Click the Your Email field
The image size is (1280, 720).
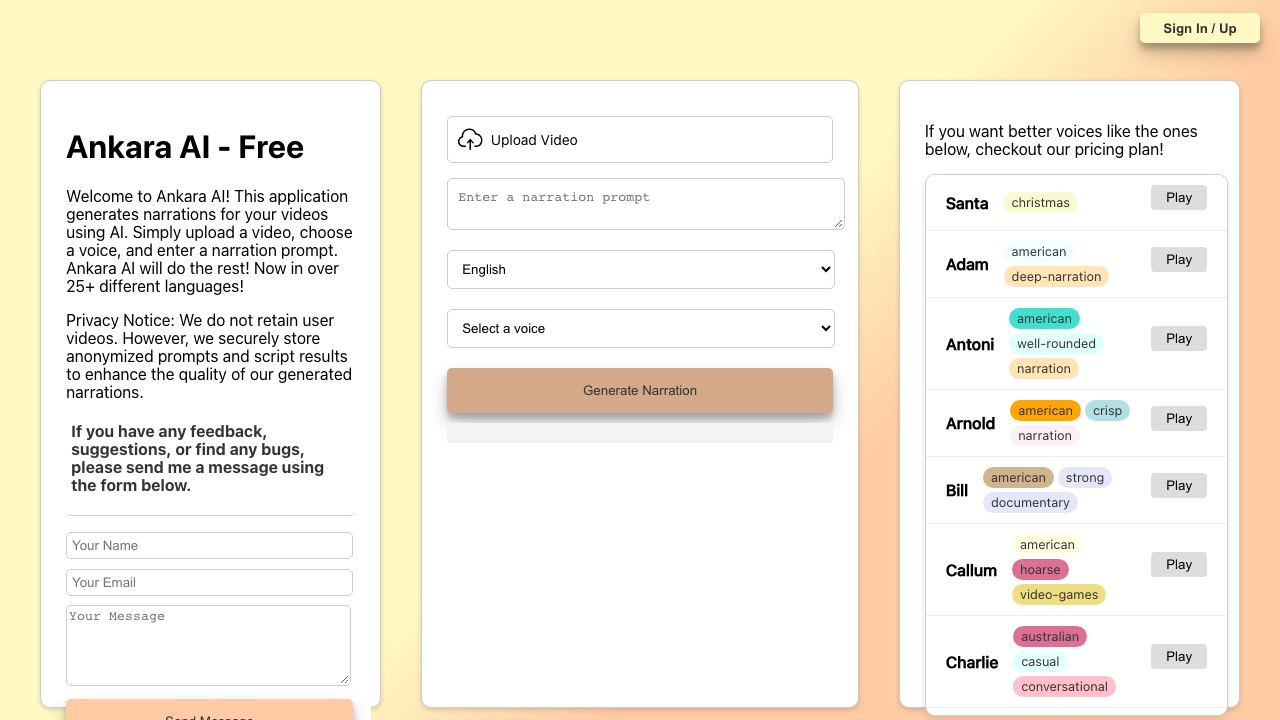(x=209, y=582)
